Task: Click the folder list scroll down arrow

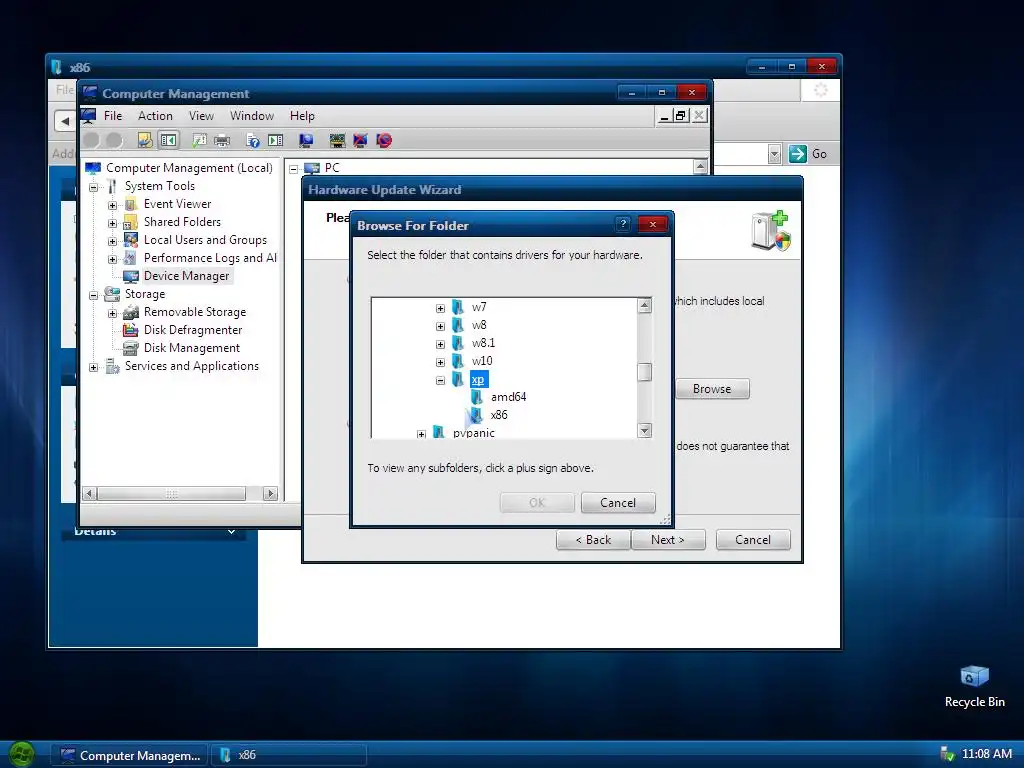Action: pos(645,430)
